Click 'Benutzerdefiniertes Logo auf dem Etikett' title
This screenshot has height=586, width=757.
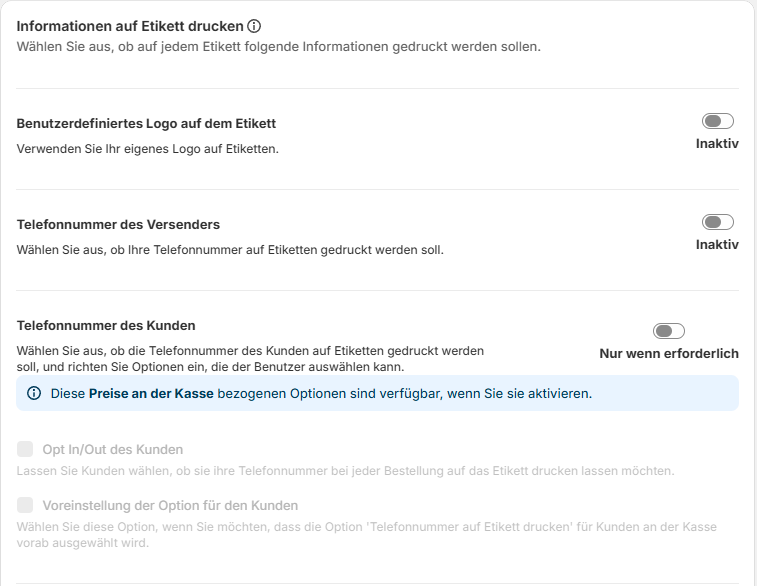point(146,124)
